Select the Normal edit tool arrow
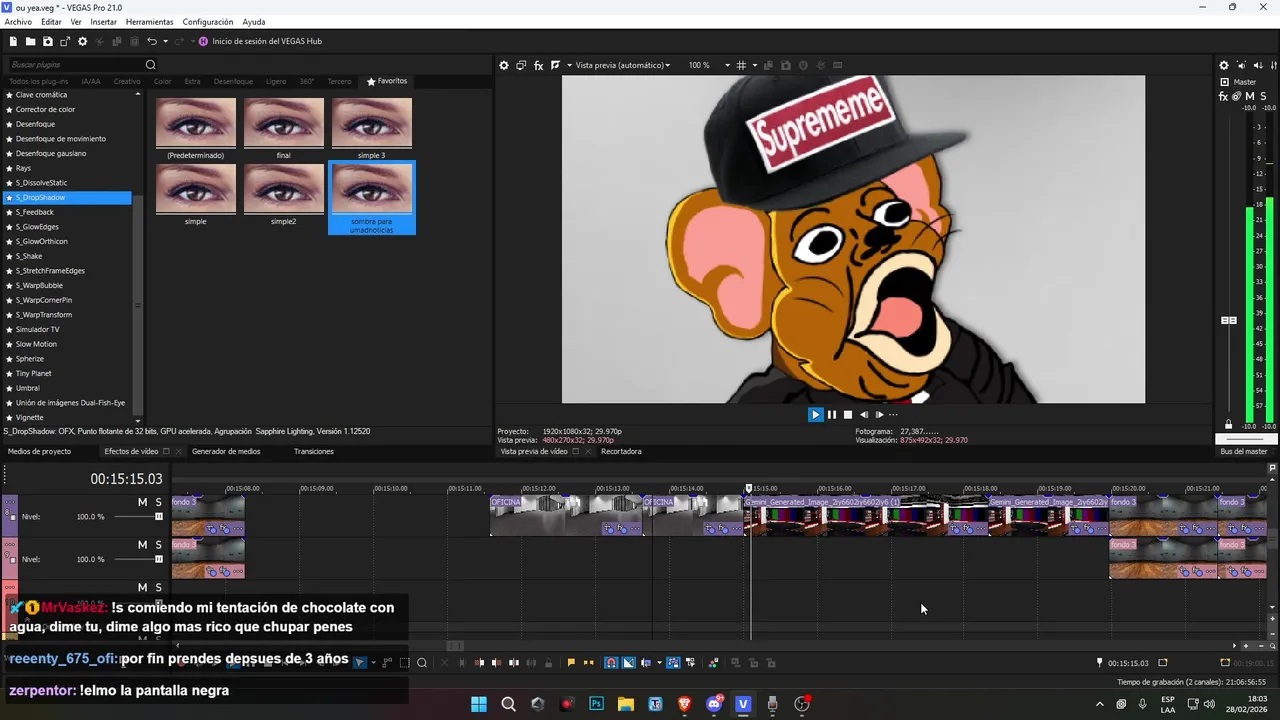Screen dimensions: 1280x720 pyautogui.click(x=360, y=663)
